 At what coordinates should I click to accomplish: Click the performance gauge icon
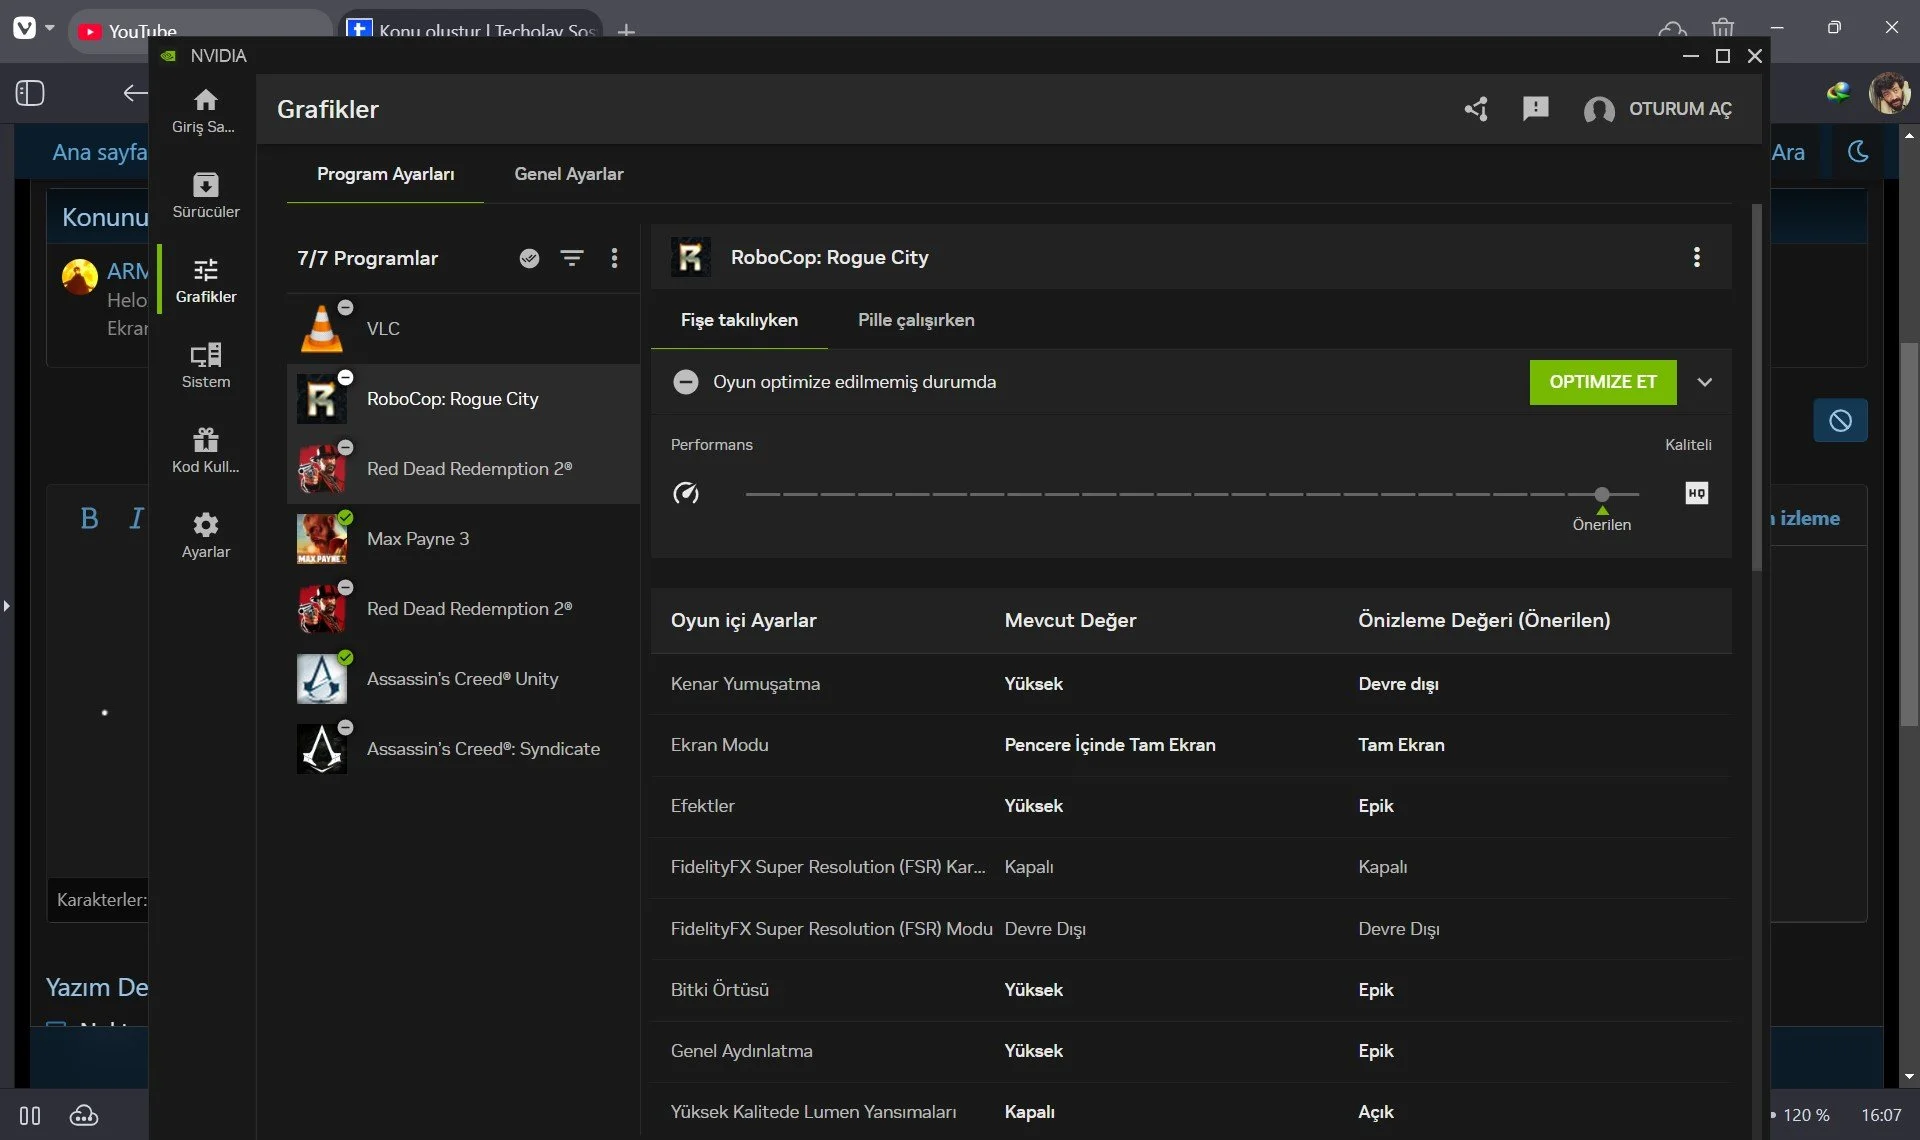[x=686, y=493]
